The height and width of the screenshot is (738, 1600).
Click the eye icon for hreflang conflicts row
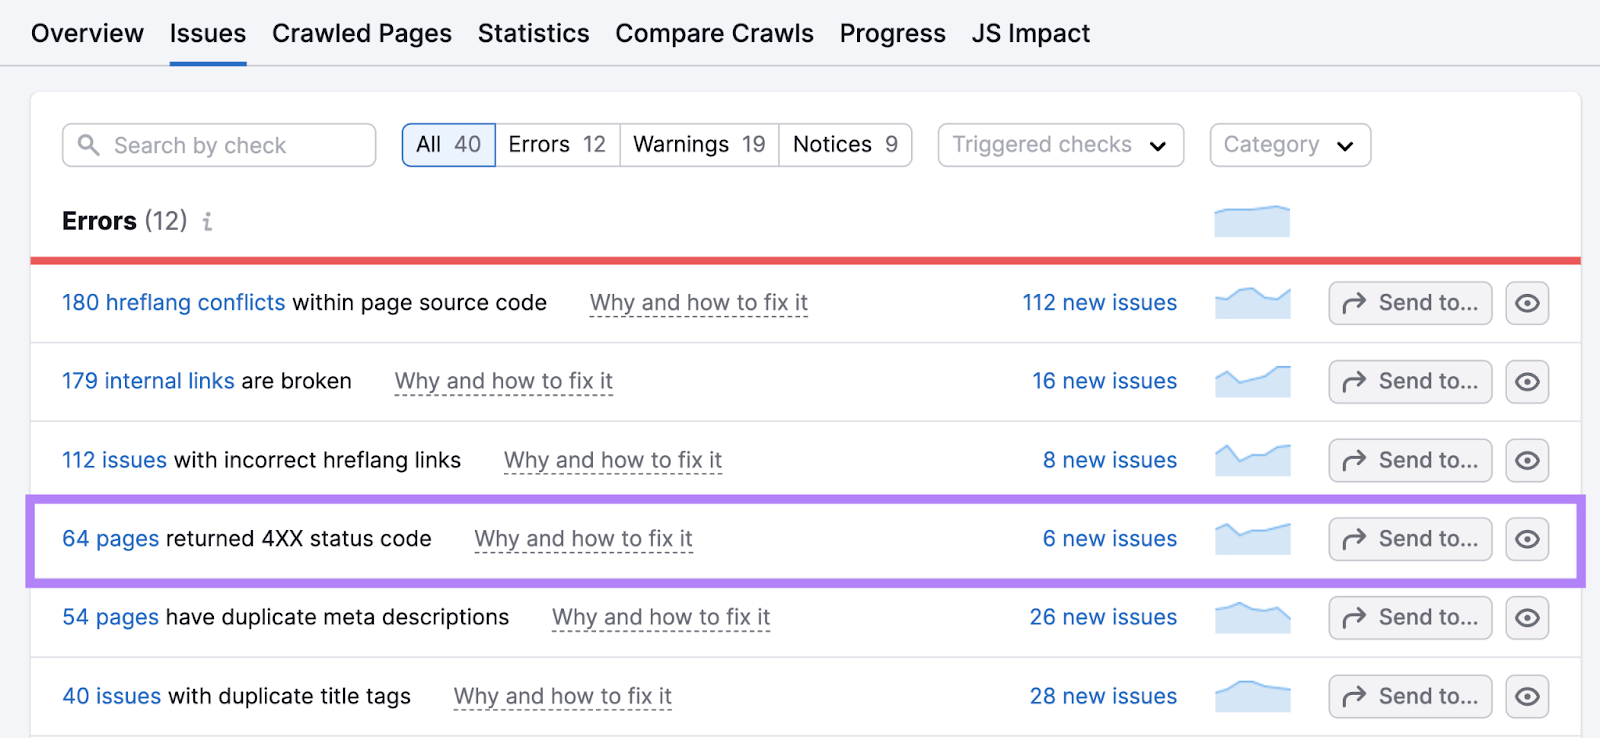(1527, 302)
